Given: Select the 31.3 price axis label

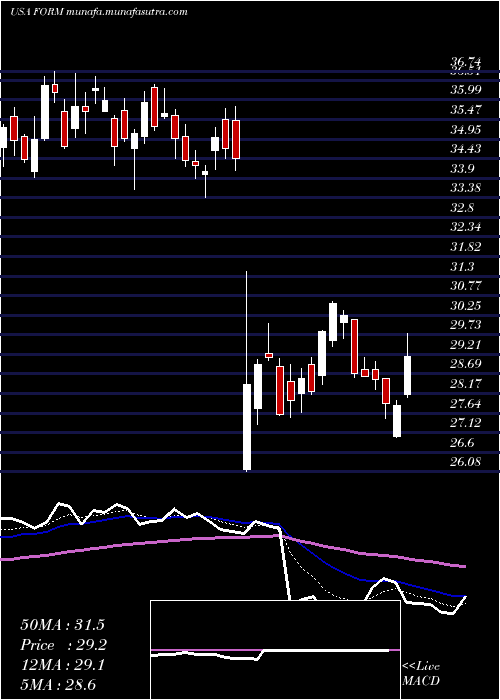Looking at the screenshot, I should point(462,267).
